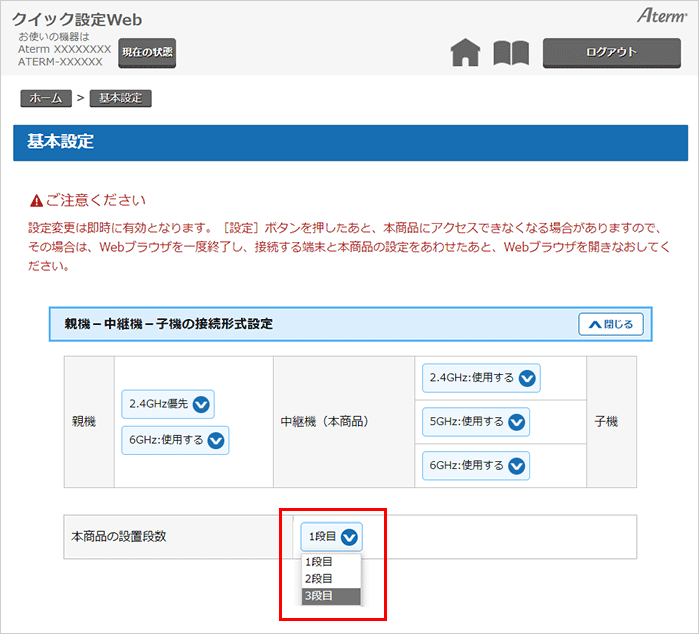Screen dimensions: 699x634
Task: Open repeater 5GHz:使用する dropdown
Action: (x=477, y=422)
